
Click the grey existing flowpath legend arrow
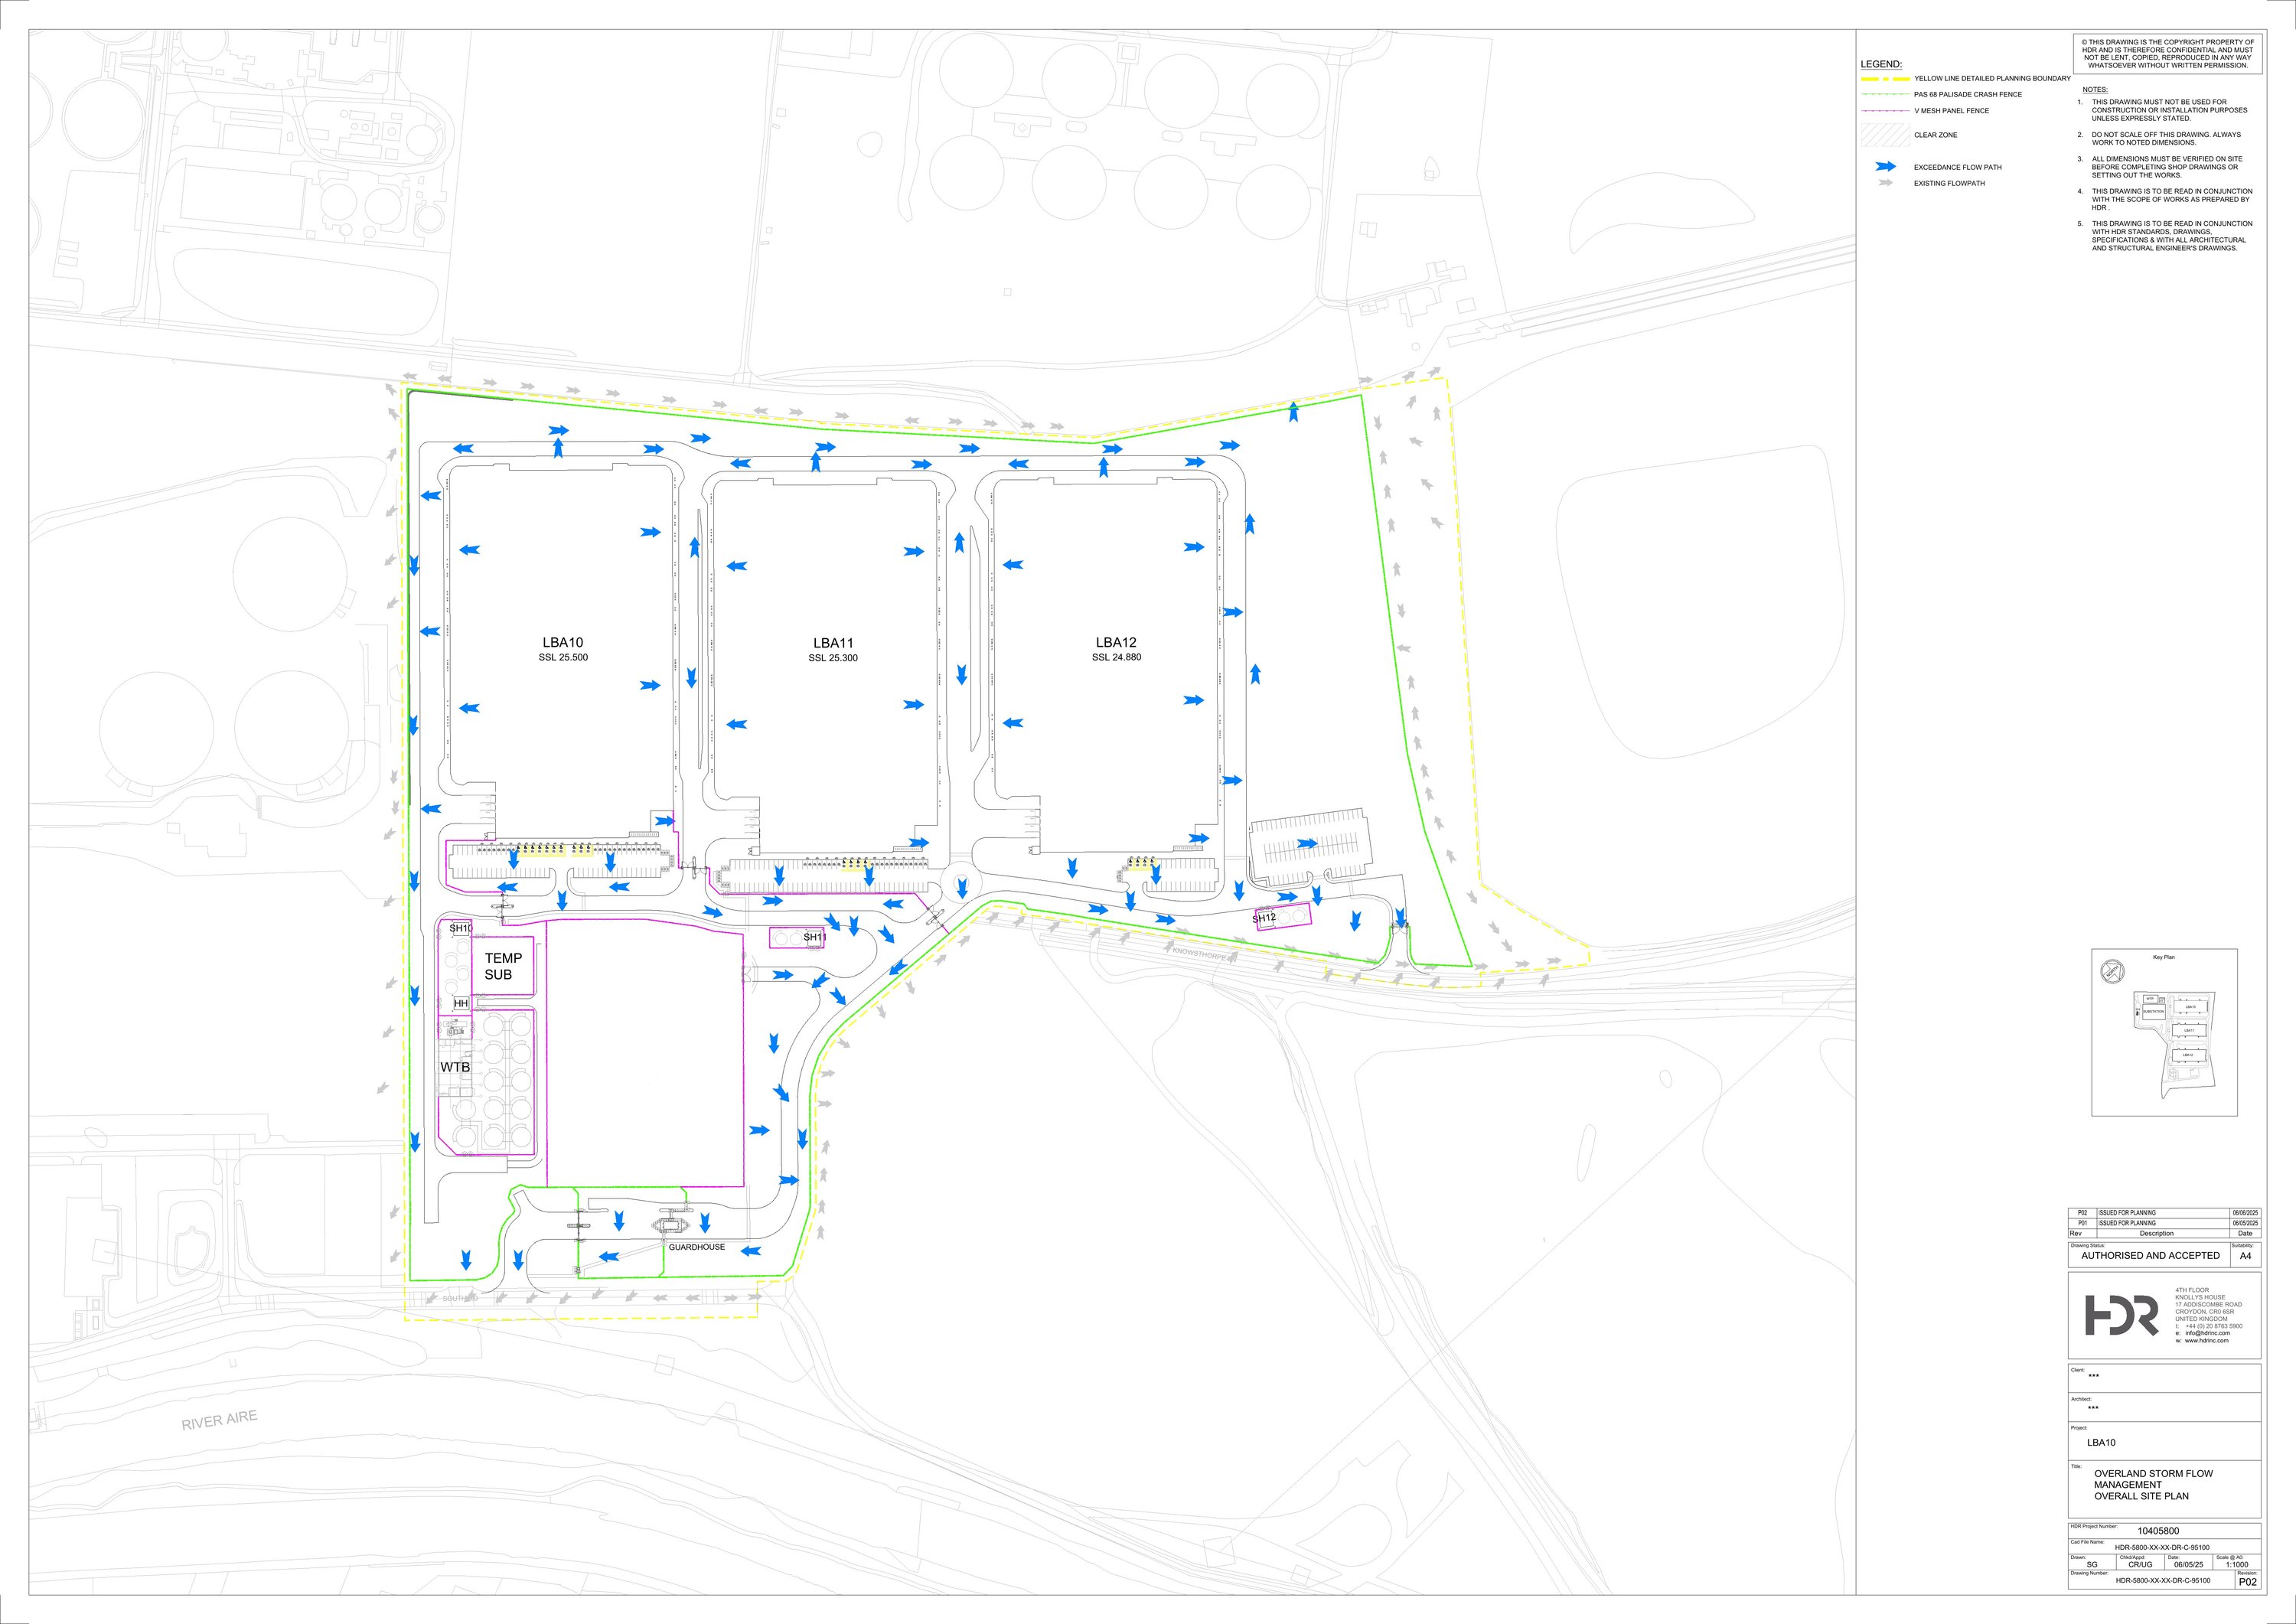(x=1886, y=183)
